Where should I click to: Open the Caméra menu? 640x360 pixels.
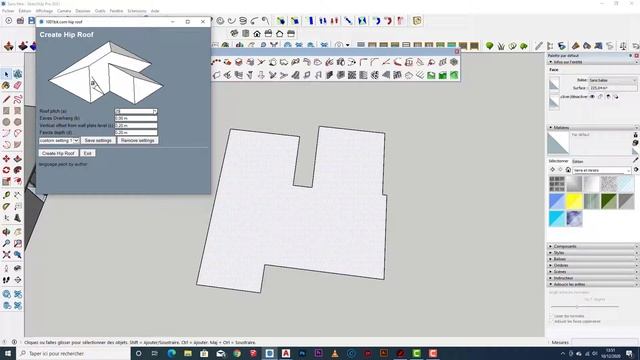coord(64,11)
